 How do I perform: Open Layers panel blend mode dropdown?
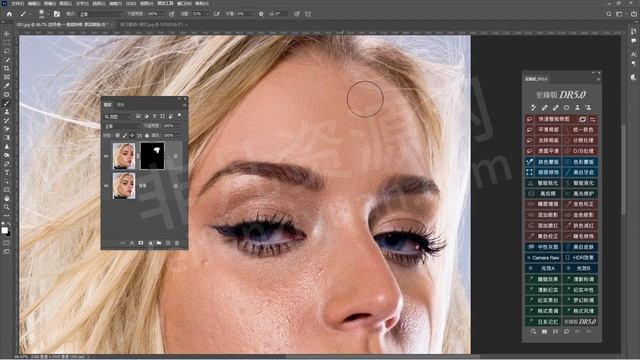[122, 126]
